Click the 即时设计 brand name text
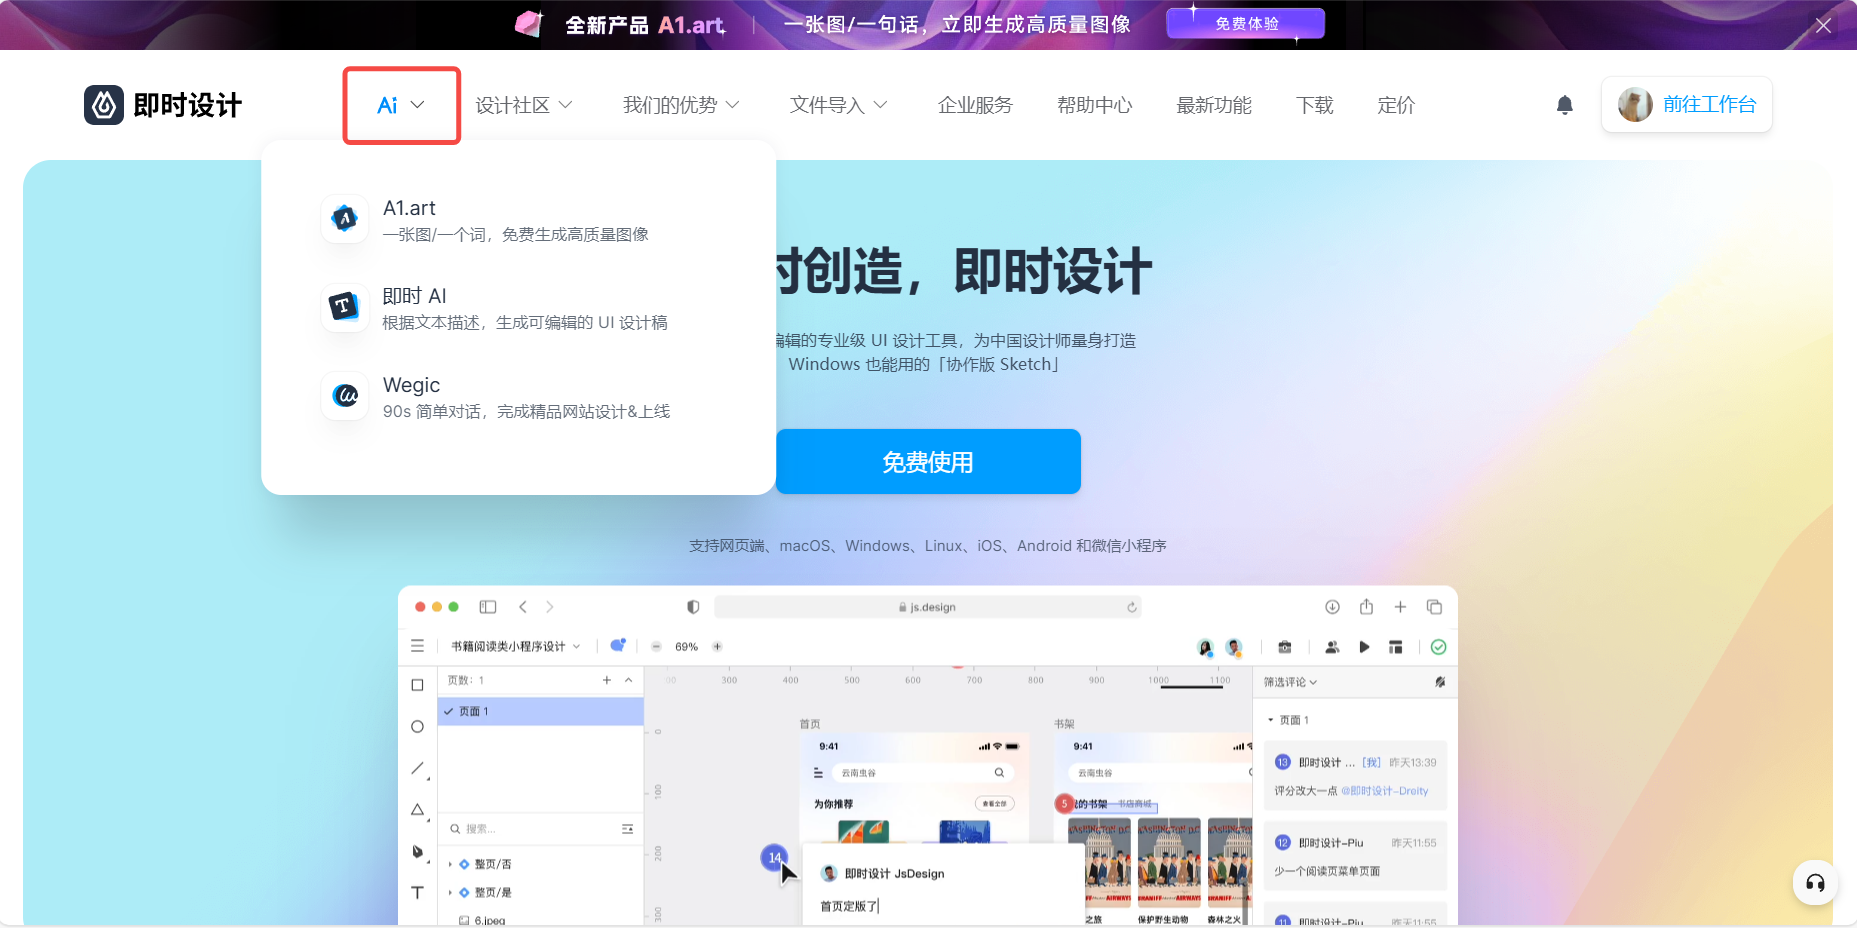 click(188, 105)
